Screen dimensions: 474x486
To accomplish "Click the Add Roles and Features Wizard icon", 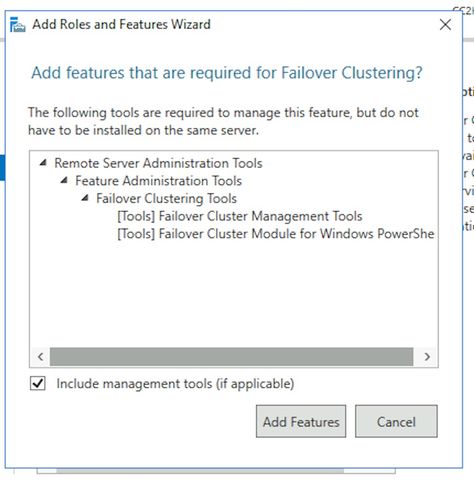I will coord(18,25).
